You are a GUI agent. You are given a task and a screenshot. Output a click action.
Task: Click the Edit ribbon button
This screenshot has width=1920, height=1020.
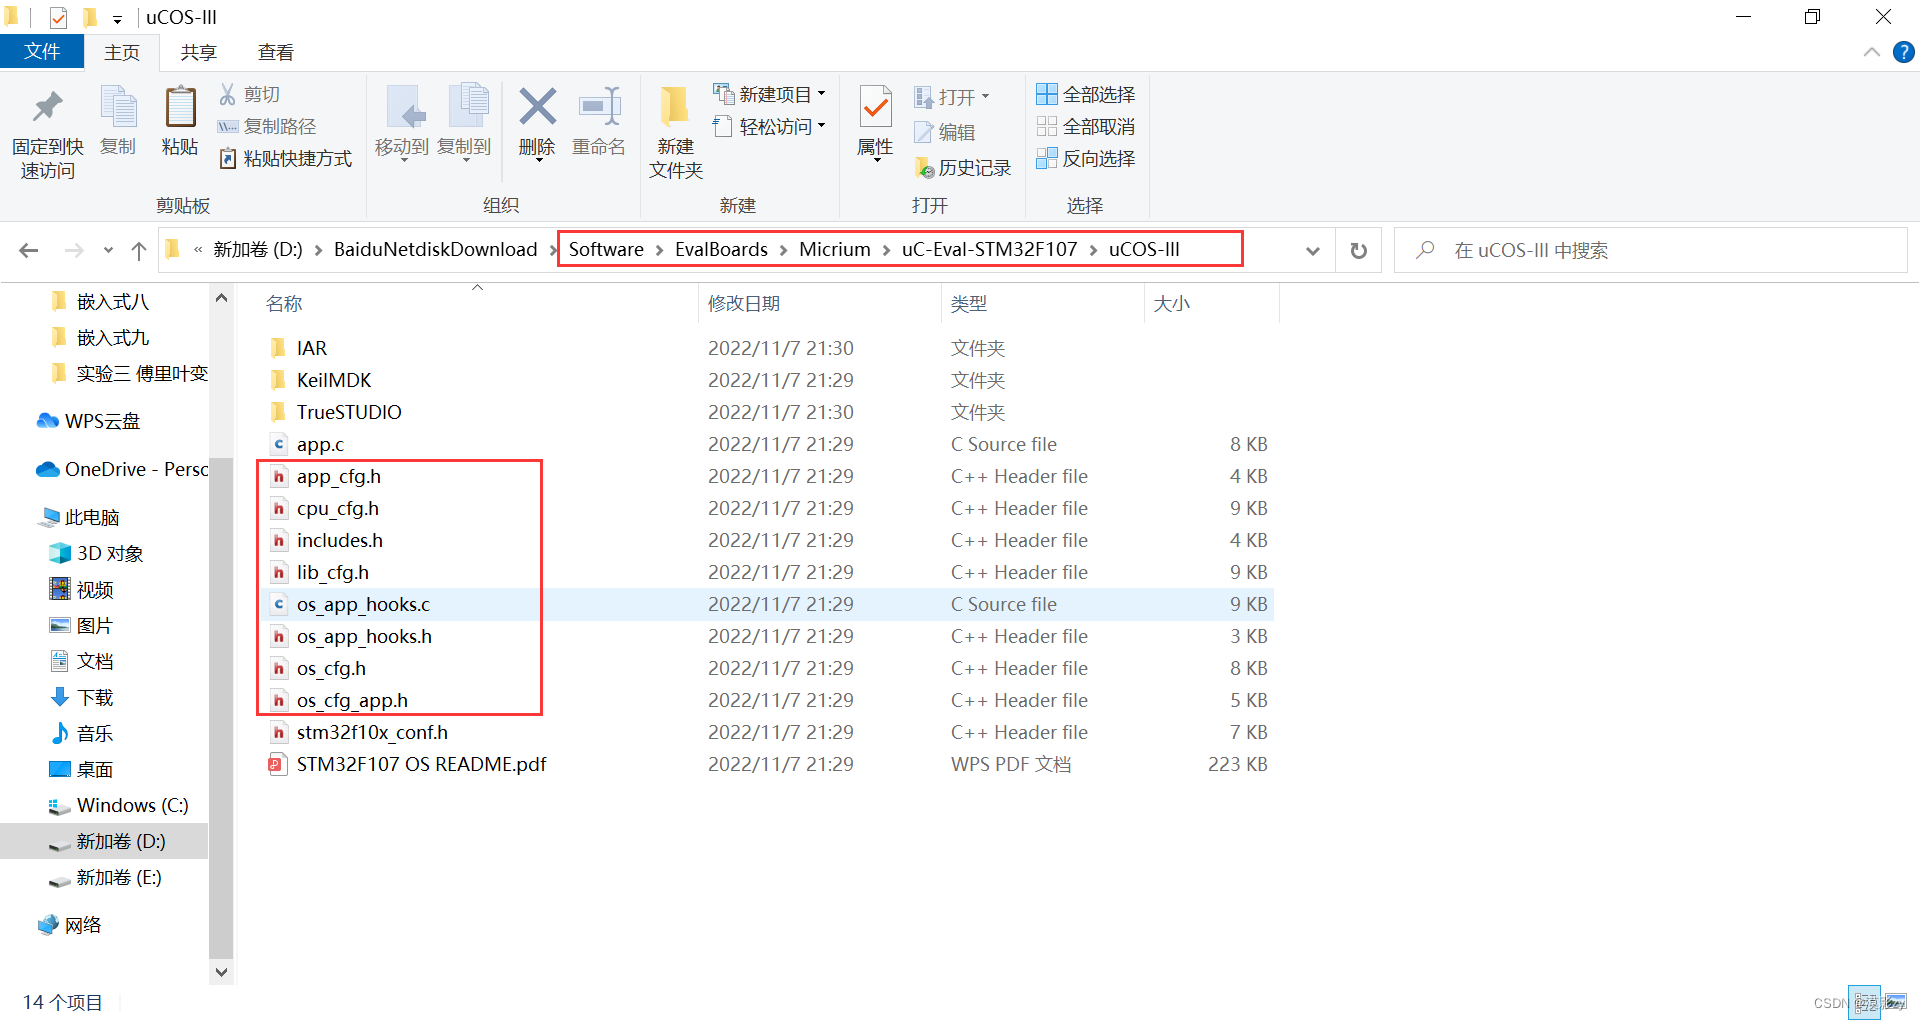(945, 132)
